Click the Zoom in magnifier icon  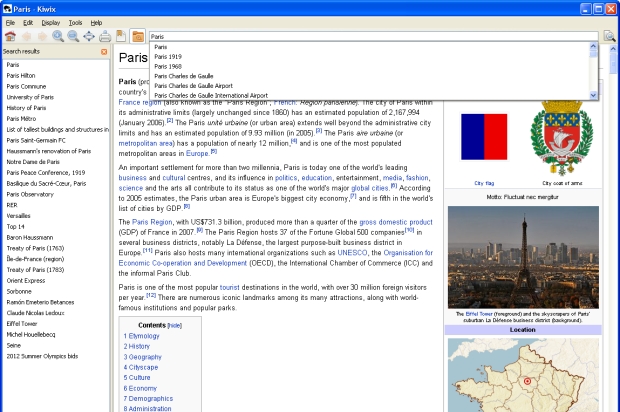[x=57, y=36]
